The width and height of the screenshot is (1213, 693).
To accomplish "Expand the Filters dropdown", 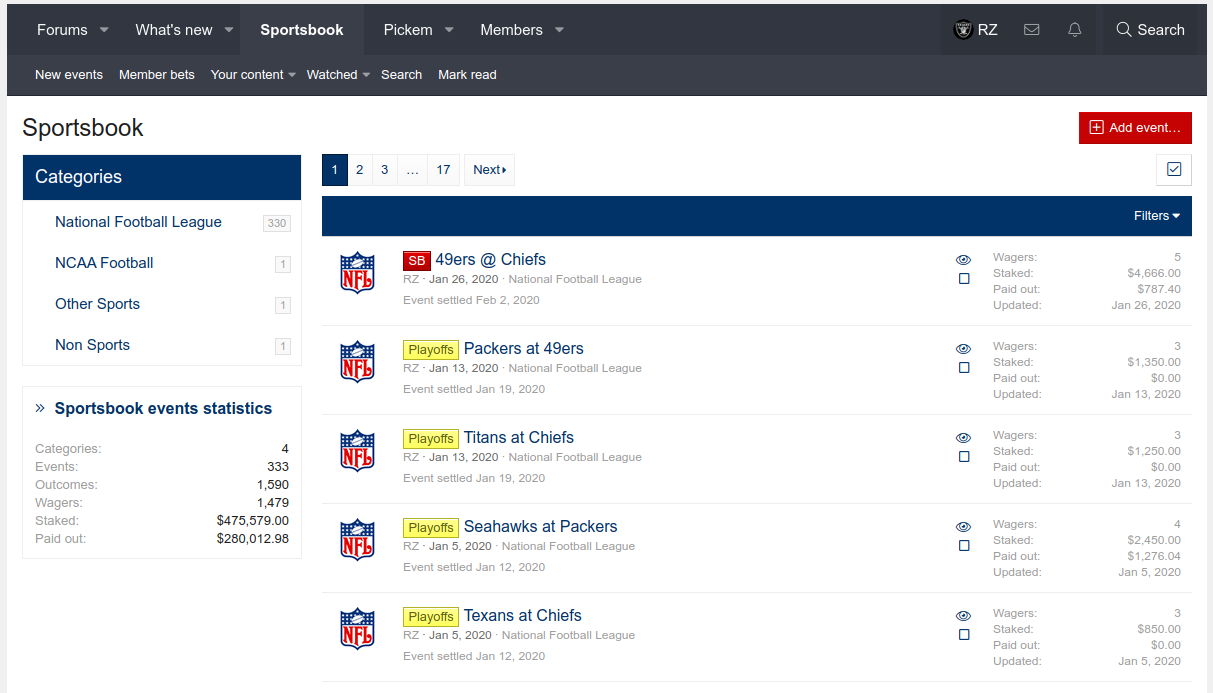I will [x=1156, y=216].
